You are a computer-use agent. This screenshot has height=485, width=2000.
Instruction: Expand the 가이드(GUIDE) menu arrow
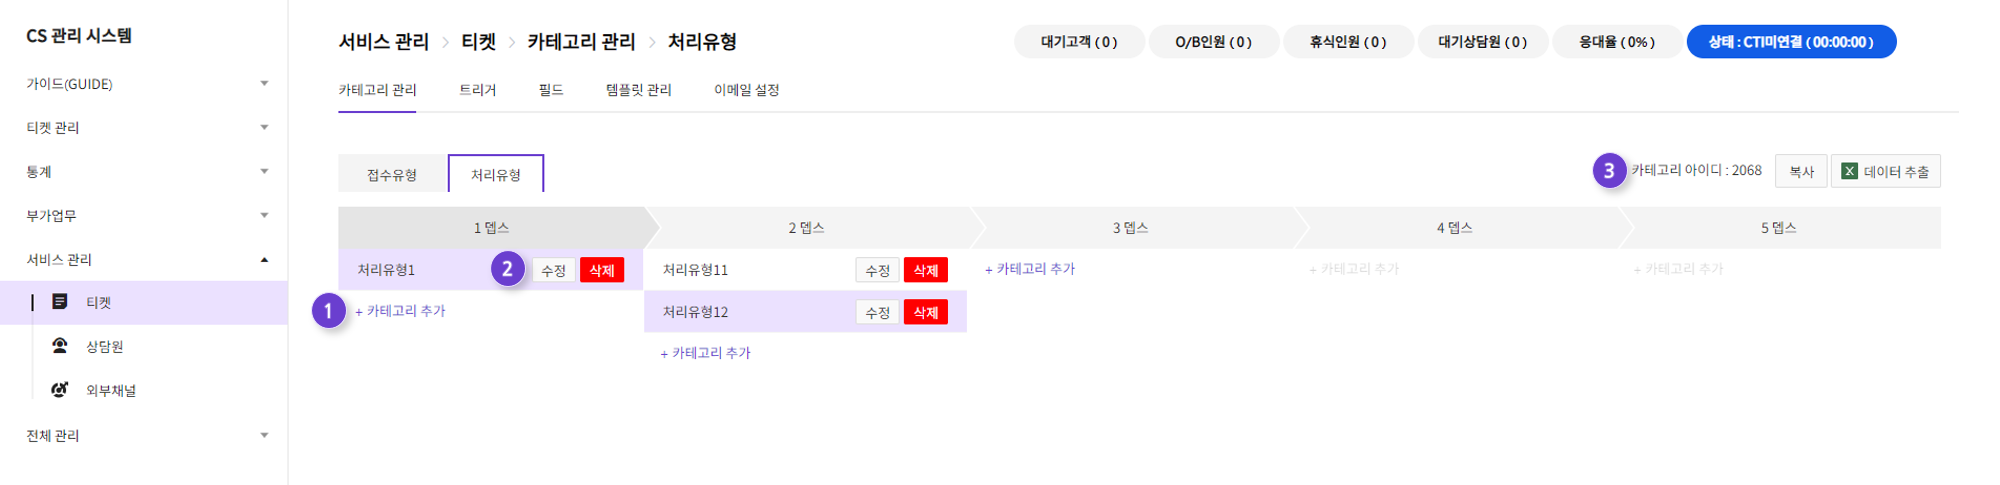264,84
